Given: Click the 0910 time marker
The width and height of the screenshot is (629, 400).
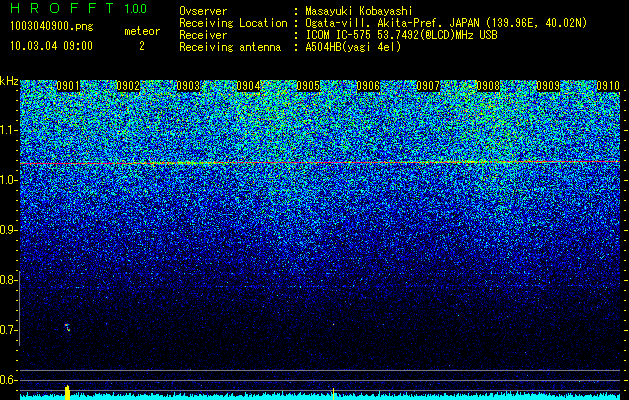Looking at the screenshot, I should [x=608, y=86].
